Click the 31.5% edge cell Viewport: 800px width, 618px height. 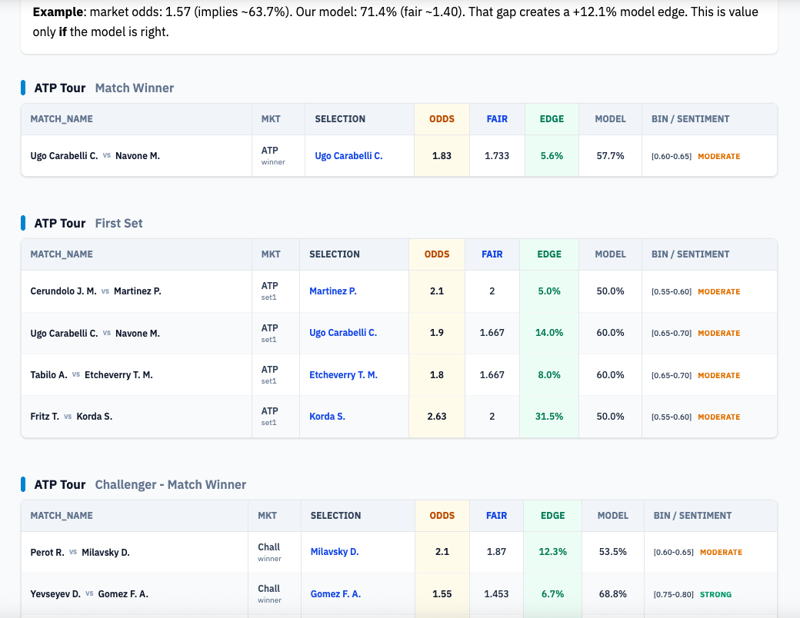tap(549, 416)
